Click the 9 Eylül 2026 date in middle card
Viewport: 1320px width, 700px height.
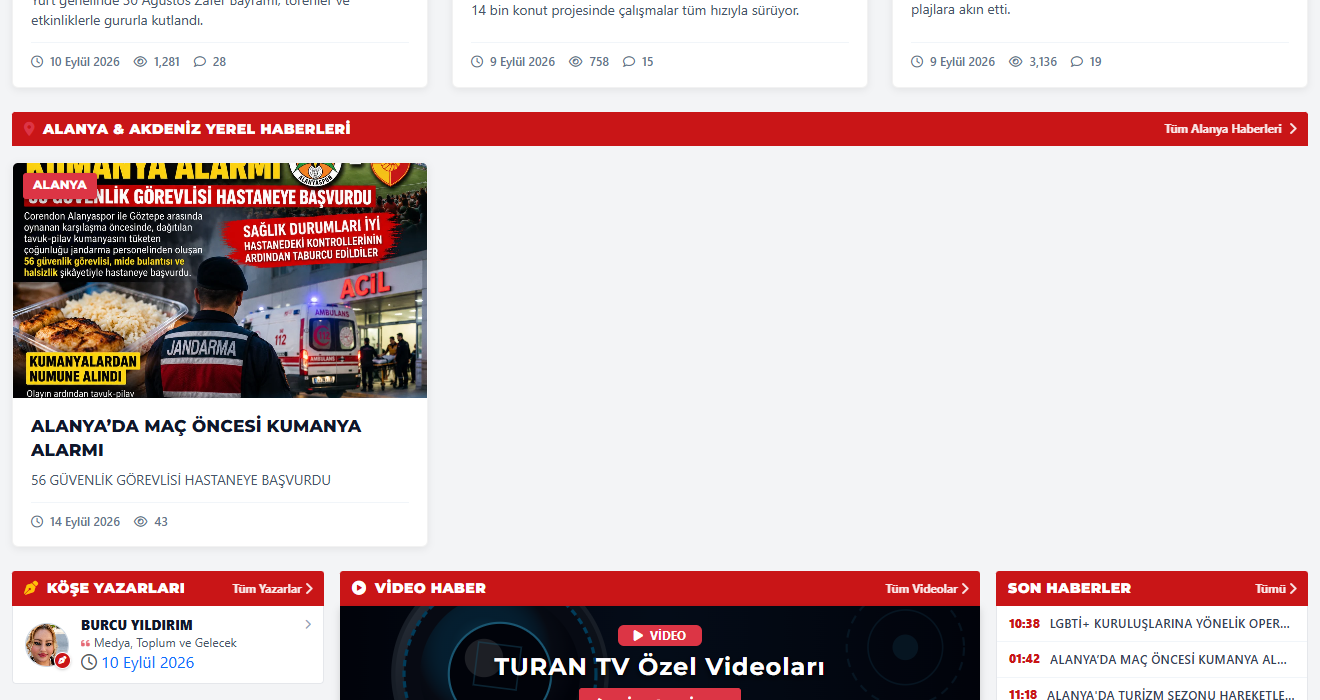point(522,62)
